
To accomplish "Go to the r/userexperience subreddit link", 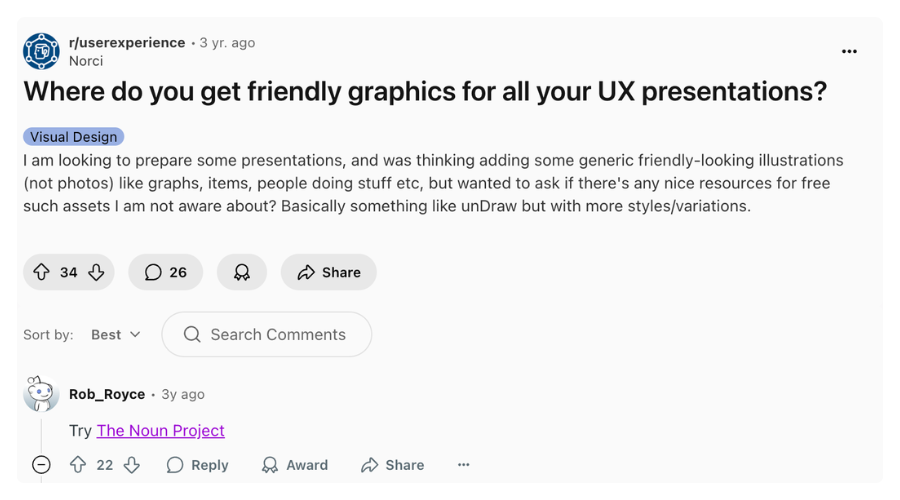I will (127, 42).
